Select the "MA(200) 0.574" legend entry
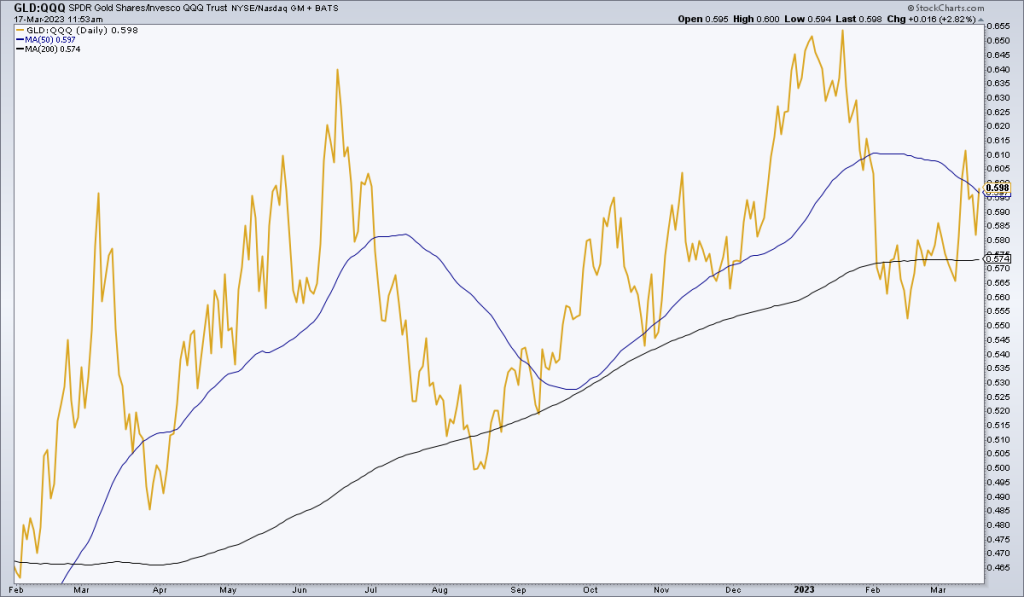The width and height of the screenshot is (1024, 597). [x=52, y=49]
